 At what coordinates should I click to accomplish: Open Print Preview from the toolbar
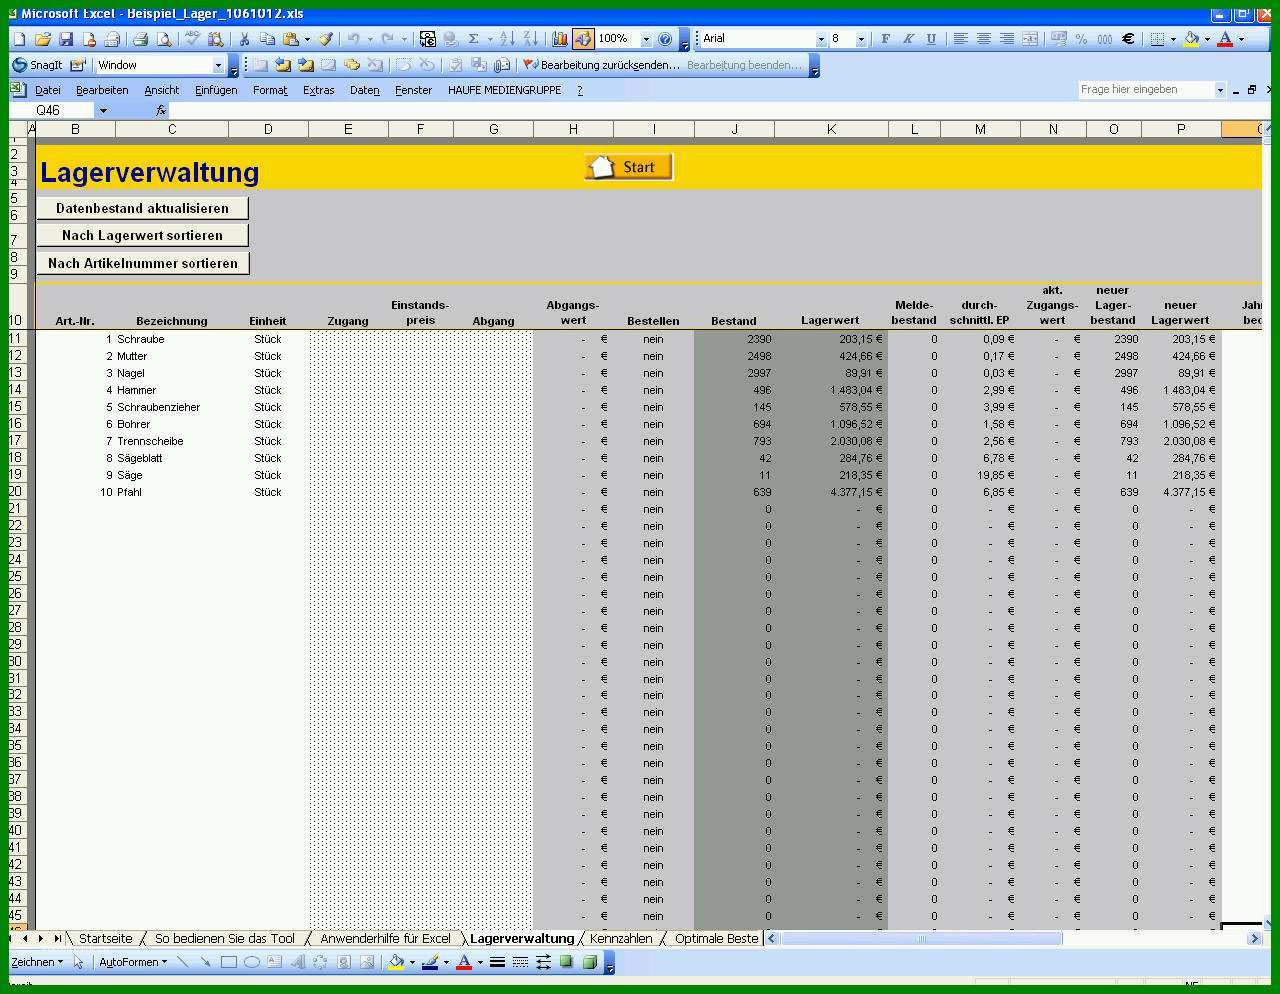(x=164, y=39)
